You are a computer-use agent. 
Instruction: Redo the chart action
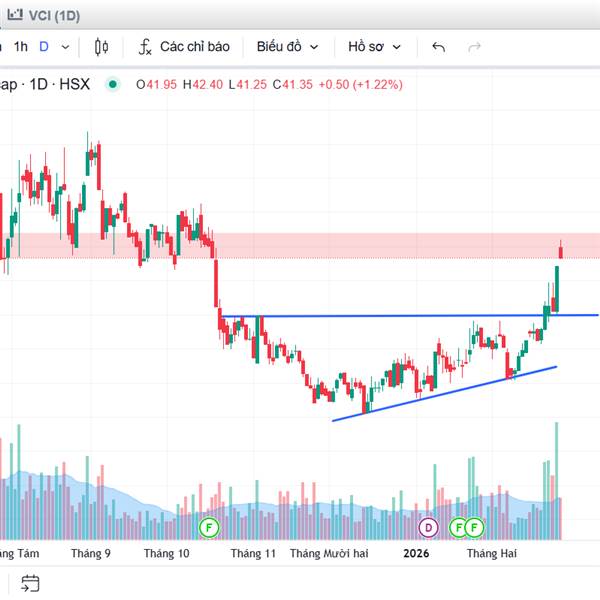[x=474, y=47]
